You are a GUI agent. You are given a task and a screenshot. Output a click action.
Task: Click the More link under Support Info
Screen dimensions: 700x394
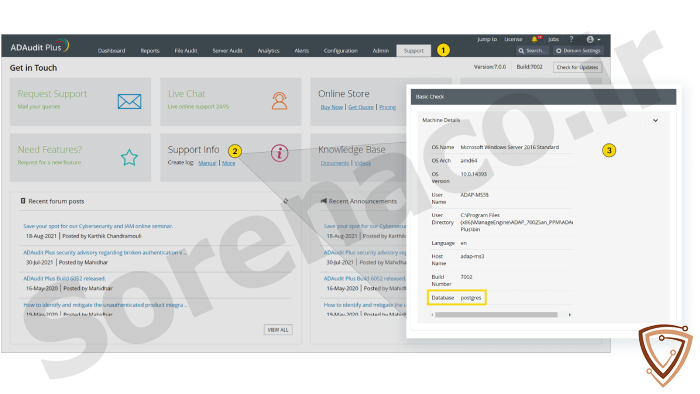coord(229,163)
